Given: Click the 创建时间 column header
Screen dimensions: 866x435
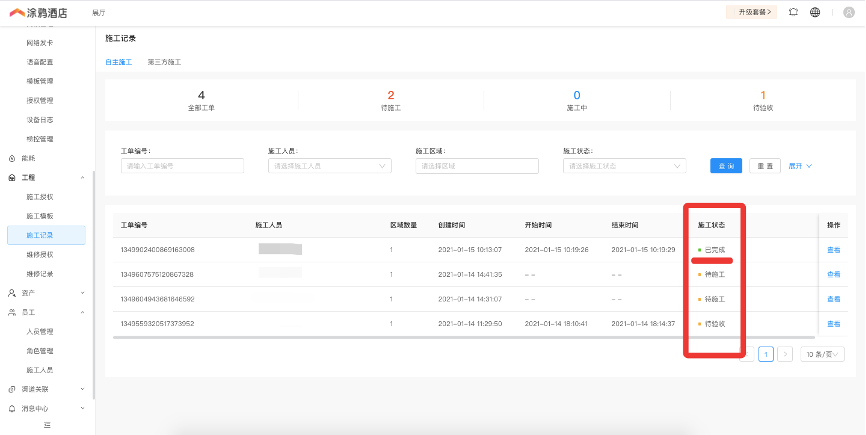Looking at the screenshot, I should [x=452, y=225].
